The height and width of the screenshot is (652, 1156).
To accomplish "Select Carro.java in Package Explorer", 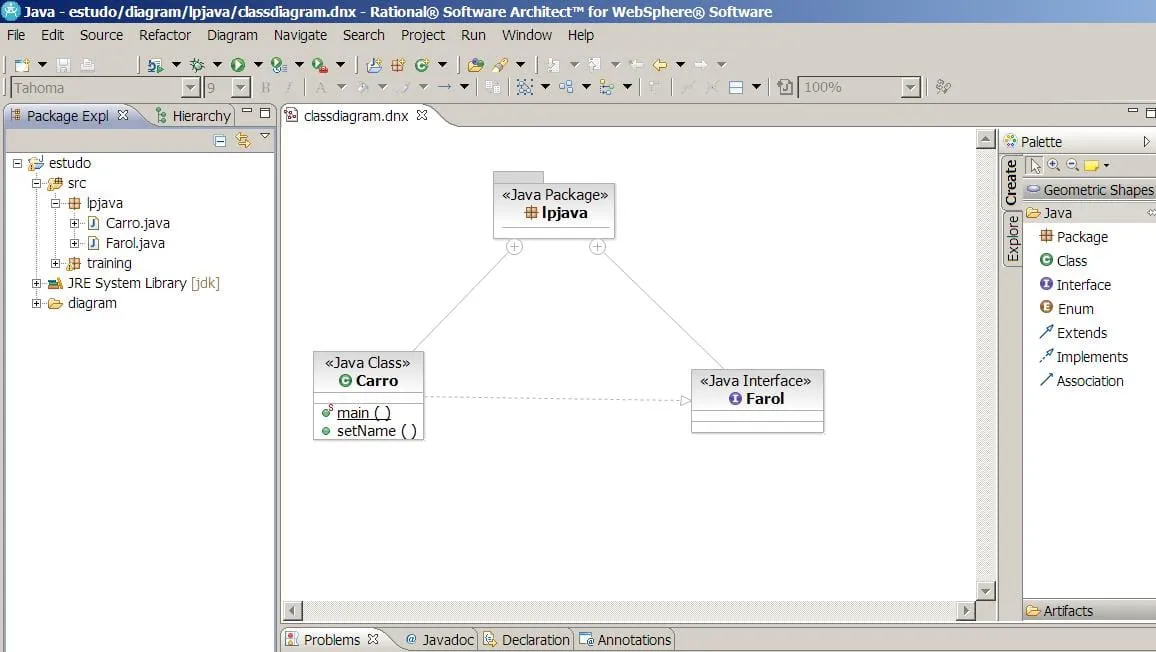I will pyautogui.click(x=137, y=223).
